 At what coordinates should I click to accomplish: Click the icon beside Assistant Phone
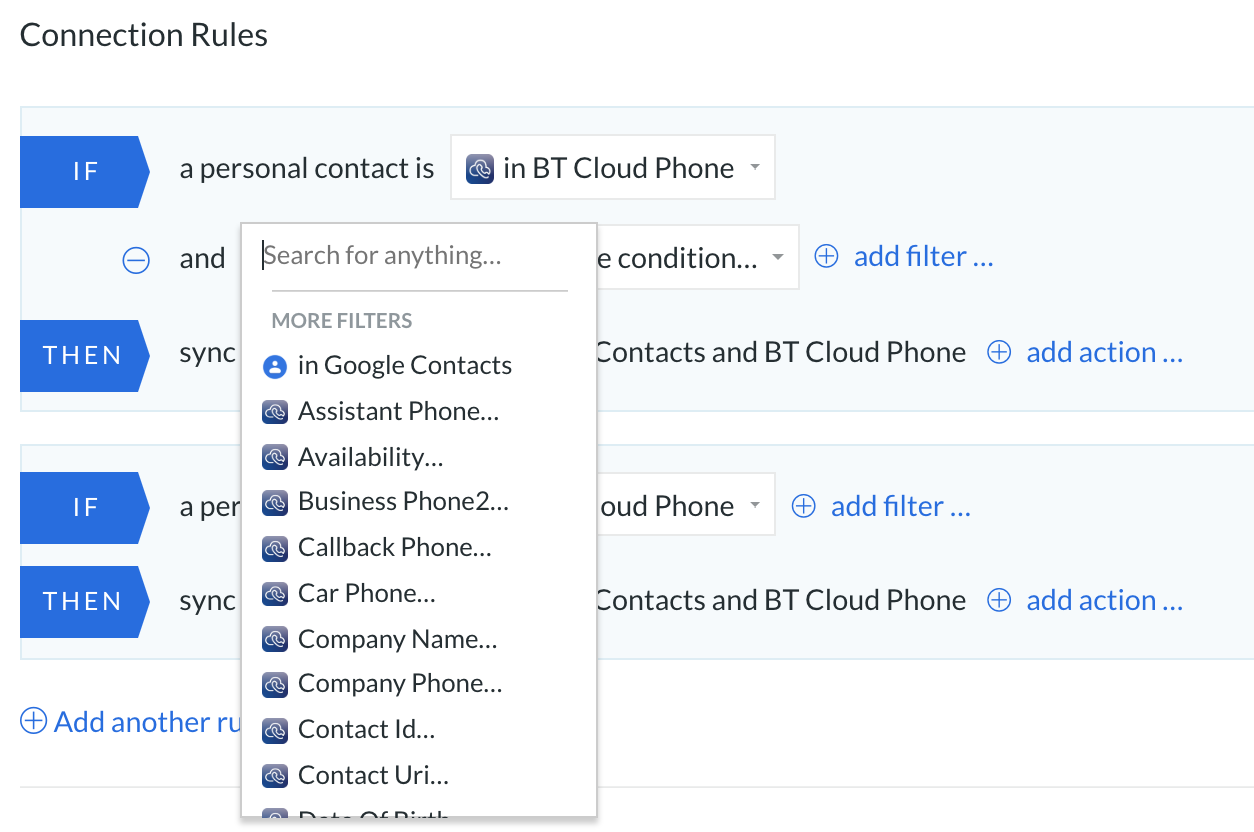(x=274, y=412)
